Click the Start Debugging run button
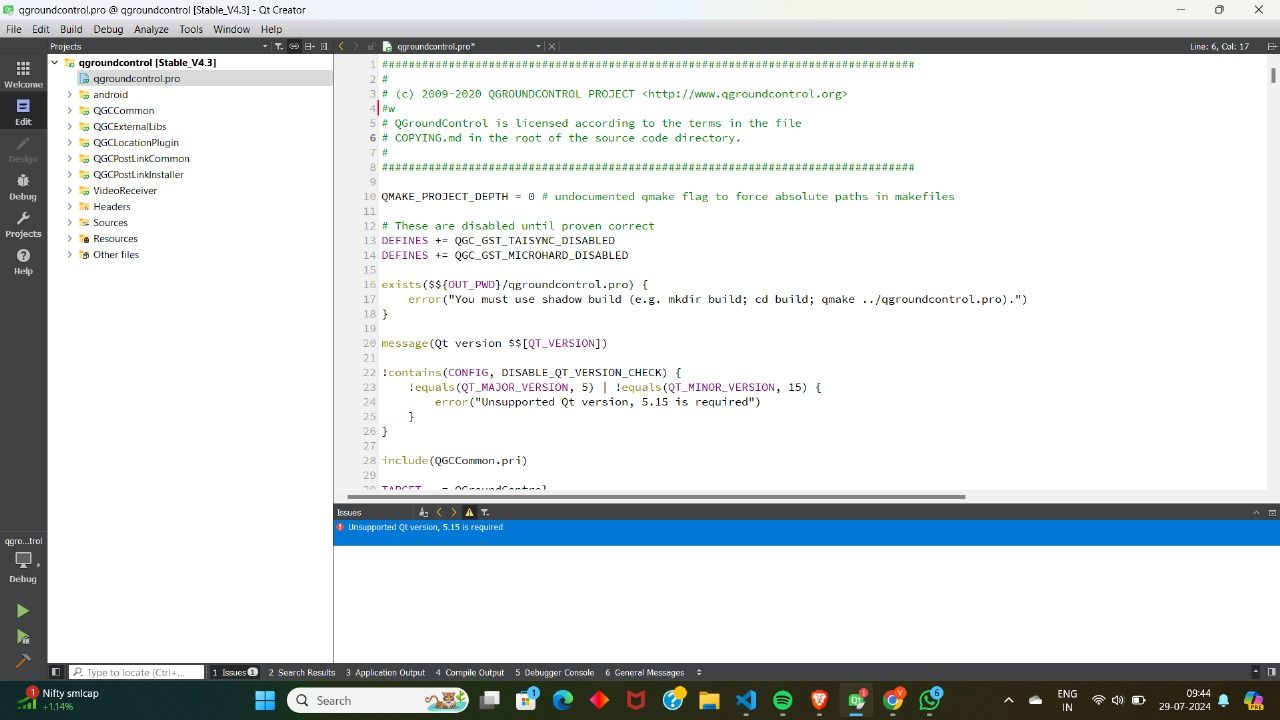This screenshot has width=1280, height=720. pyautogui.click(x=23, y=636)
